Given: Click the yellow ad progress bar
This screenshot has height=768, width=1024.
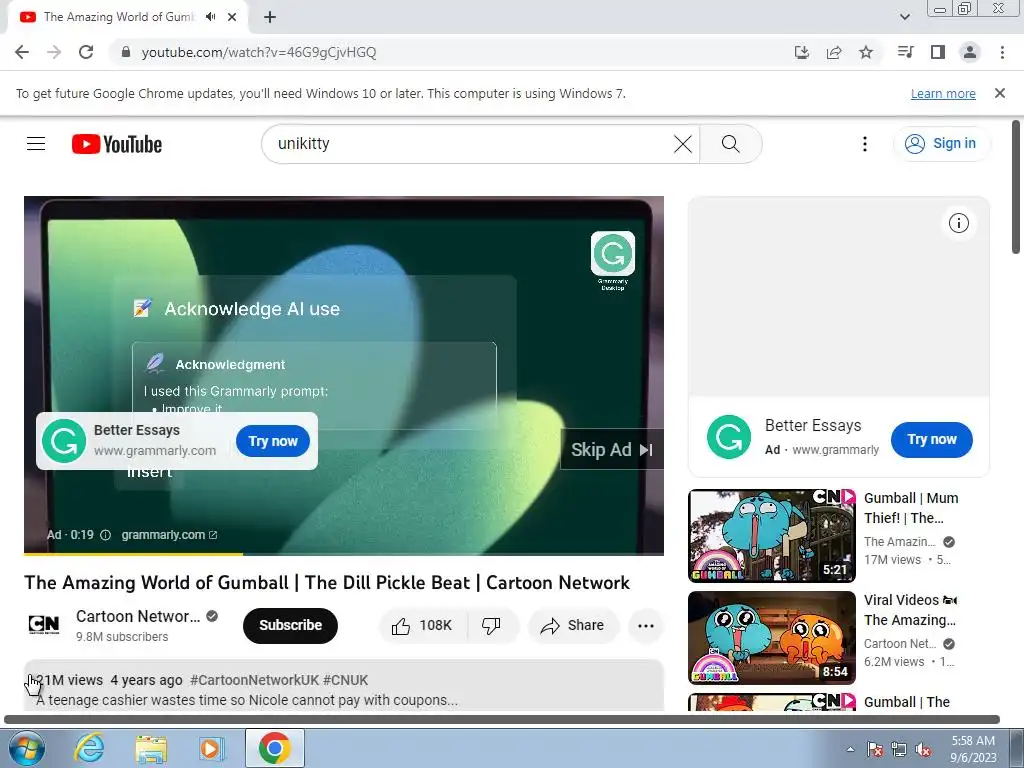Looking at the screenshot, I should tap(133, 554).
